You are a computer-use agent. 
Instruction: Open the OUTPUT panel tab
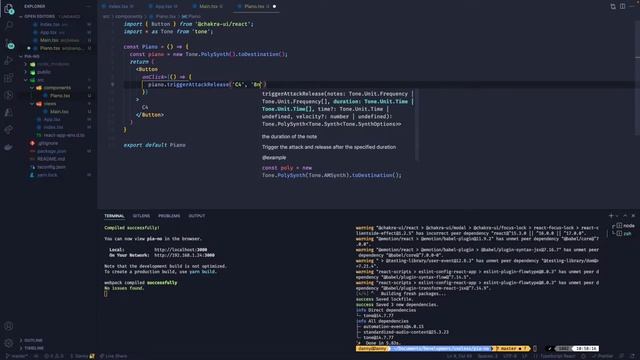click(x=197, y=216)
